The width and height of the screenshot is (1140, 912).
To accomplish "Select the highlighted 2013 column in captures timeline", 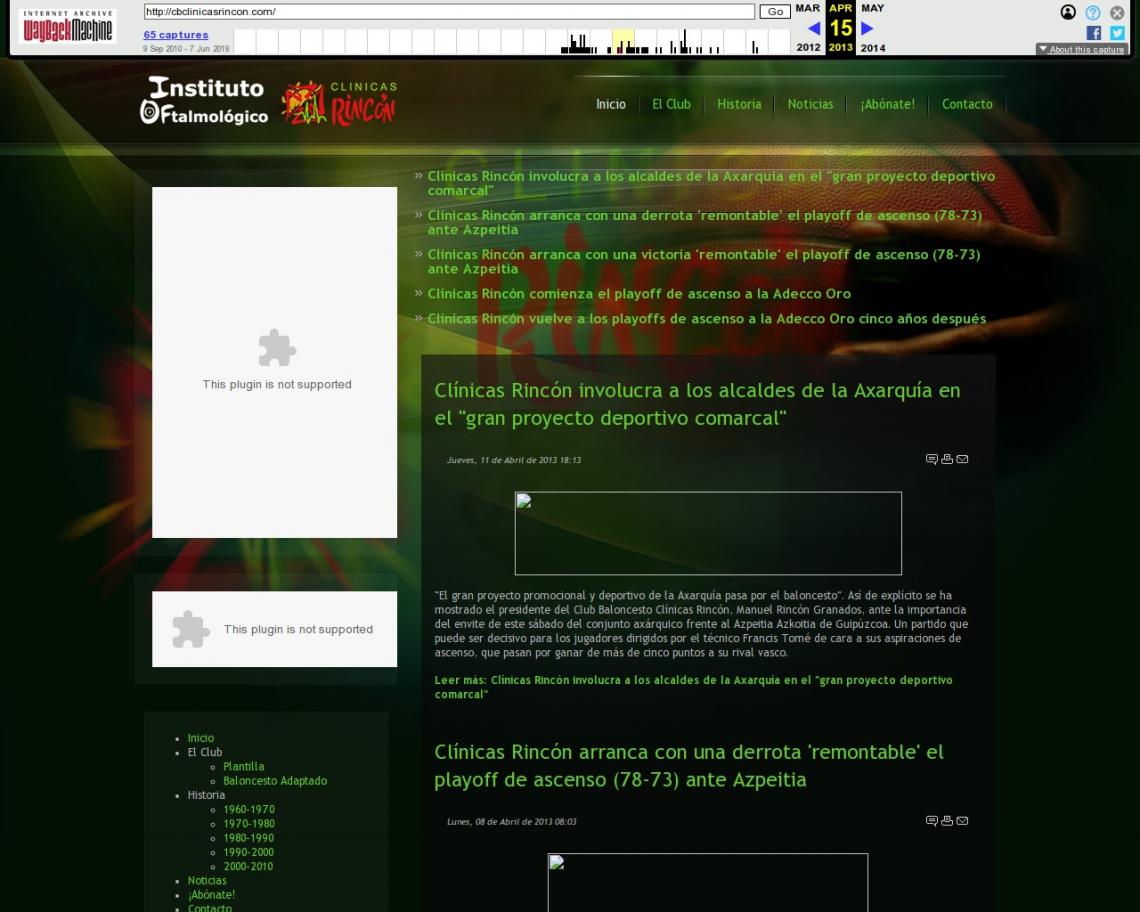I will 623,41.
